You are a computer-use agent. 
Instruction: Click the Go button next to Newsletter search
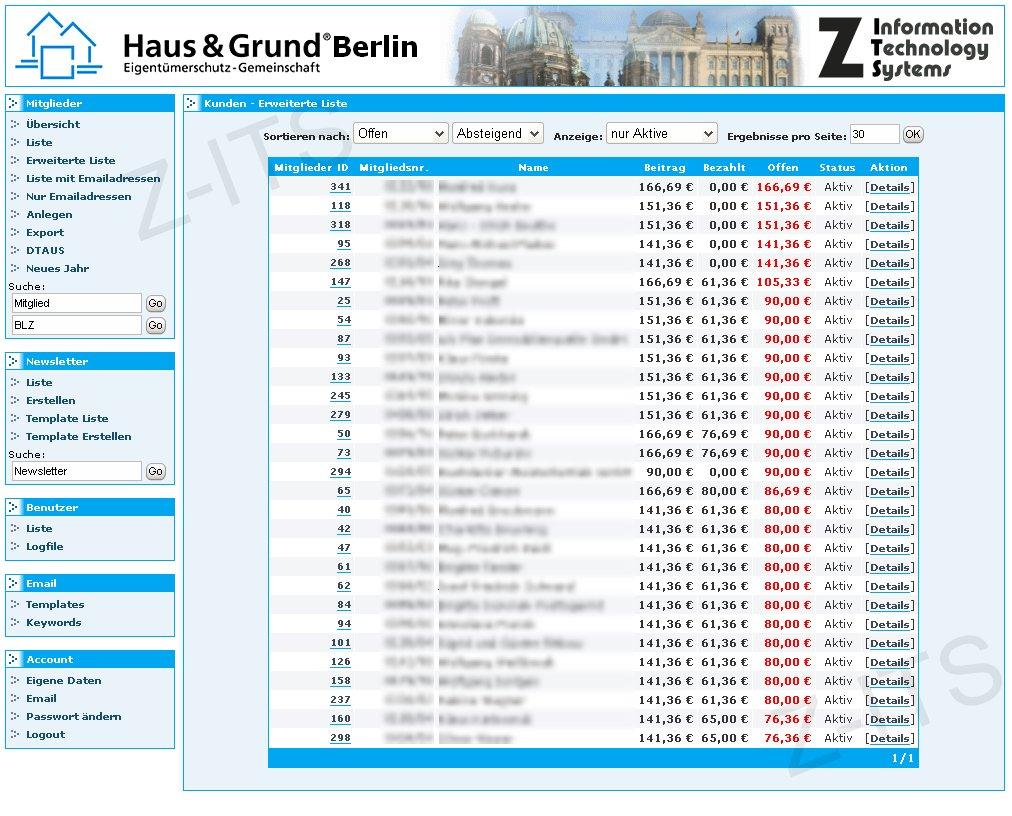click(x=156, y=471)
